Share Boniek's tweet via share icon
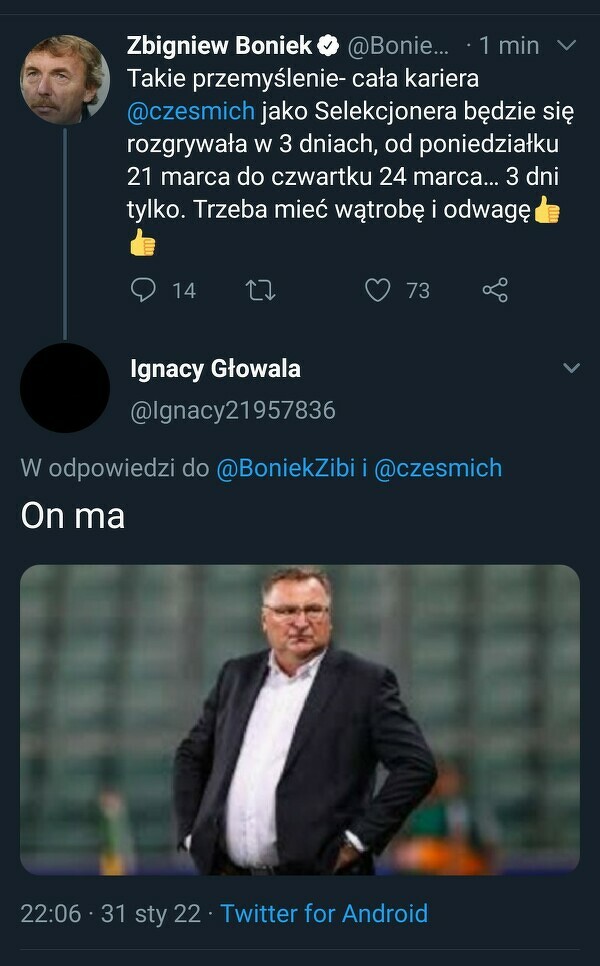600x966 pixels. [x=495, y=290]
